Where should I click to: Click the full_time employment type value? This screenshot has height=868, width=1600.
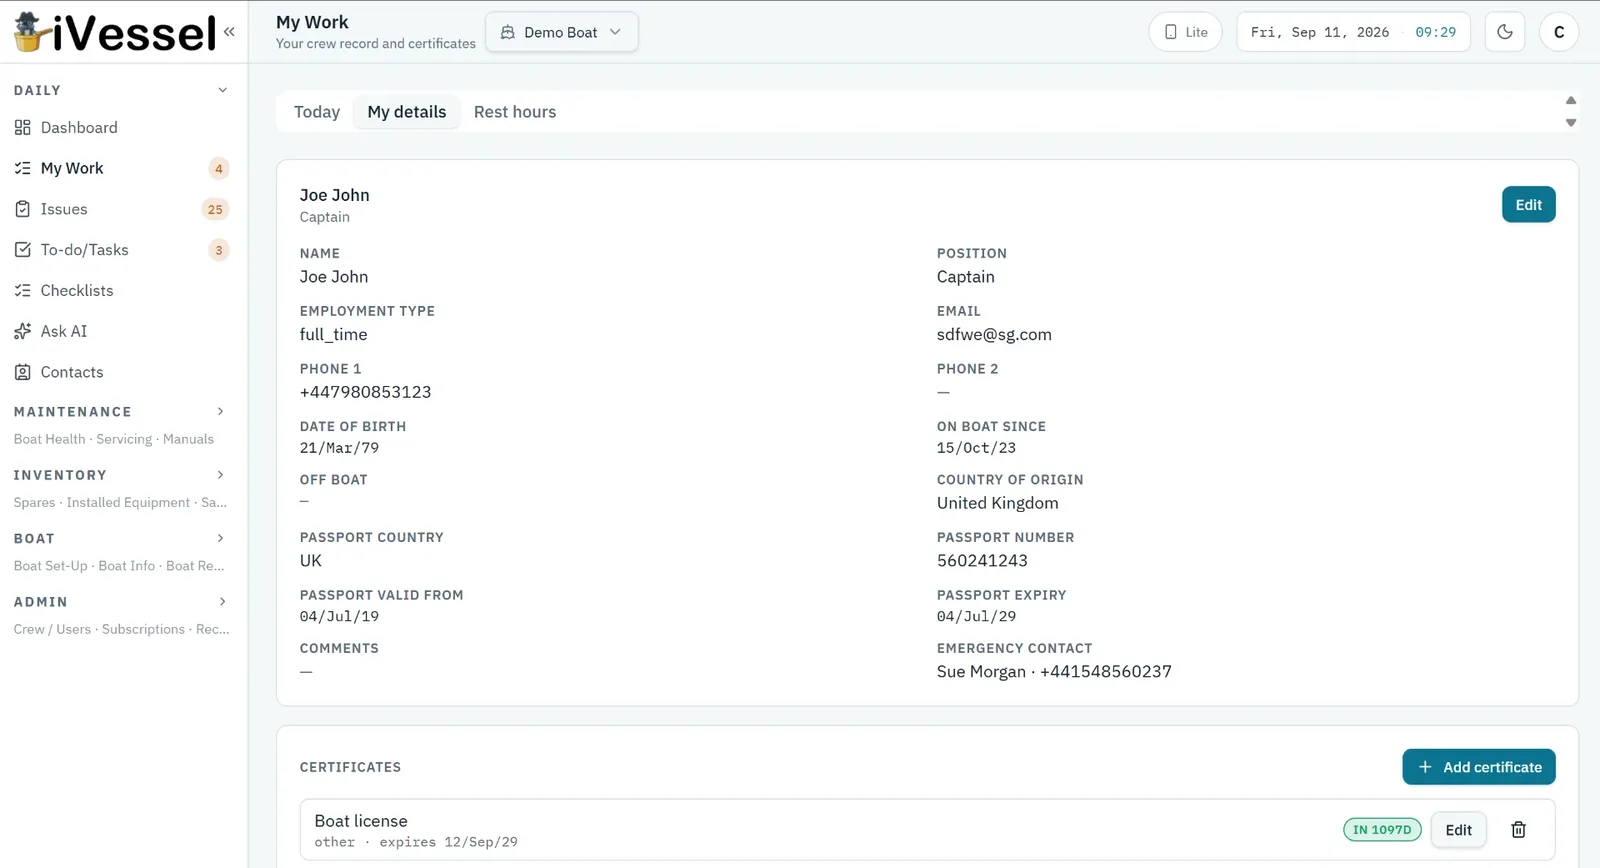pyautogui.click(x=333, y=335)
